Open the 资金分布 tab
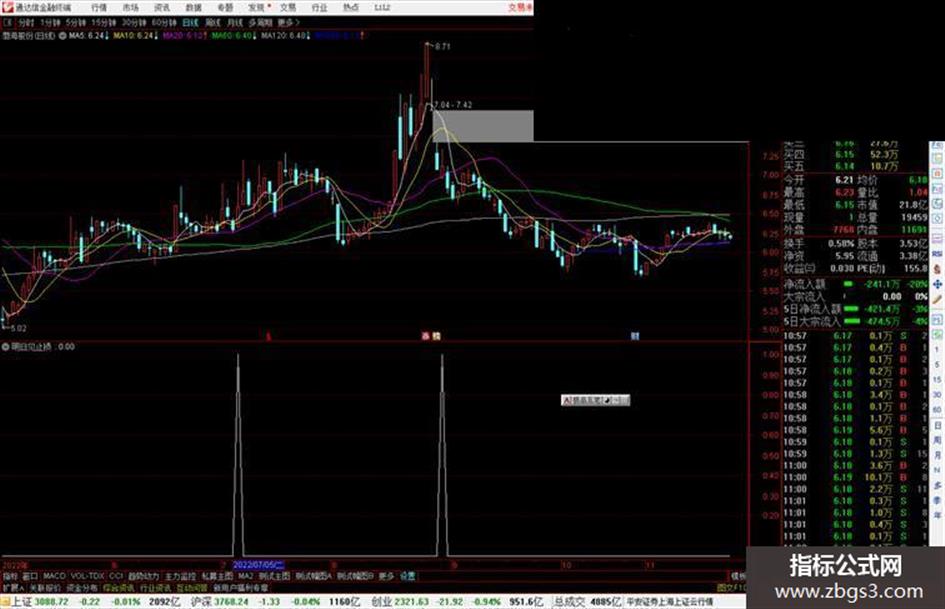945x609 pixels. 82,587
